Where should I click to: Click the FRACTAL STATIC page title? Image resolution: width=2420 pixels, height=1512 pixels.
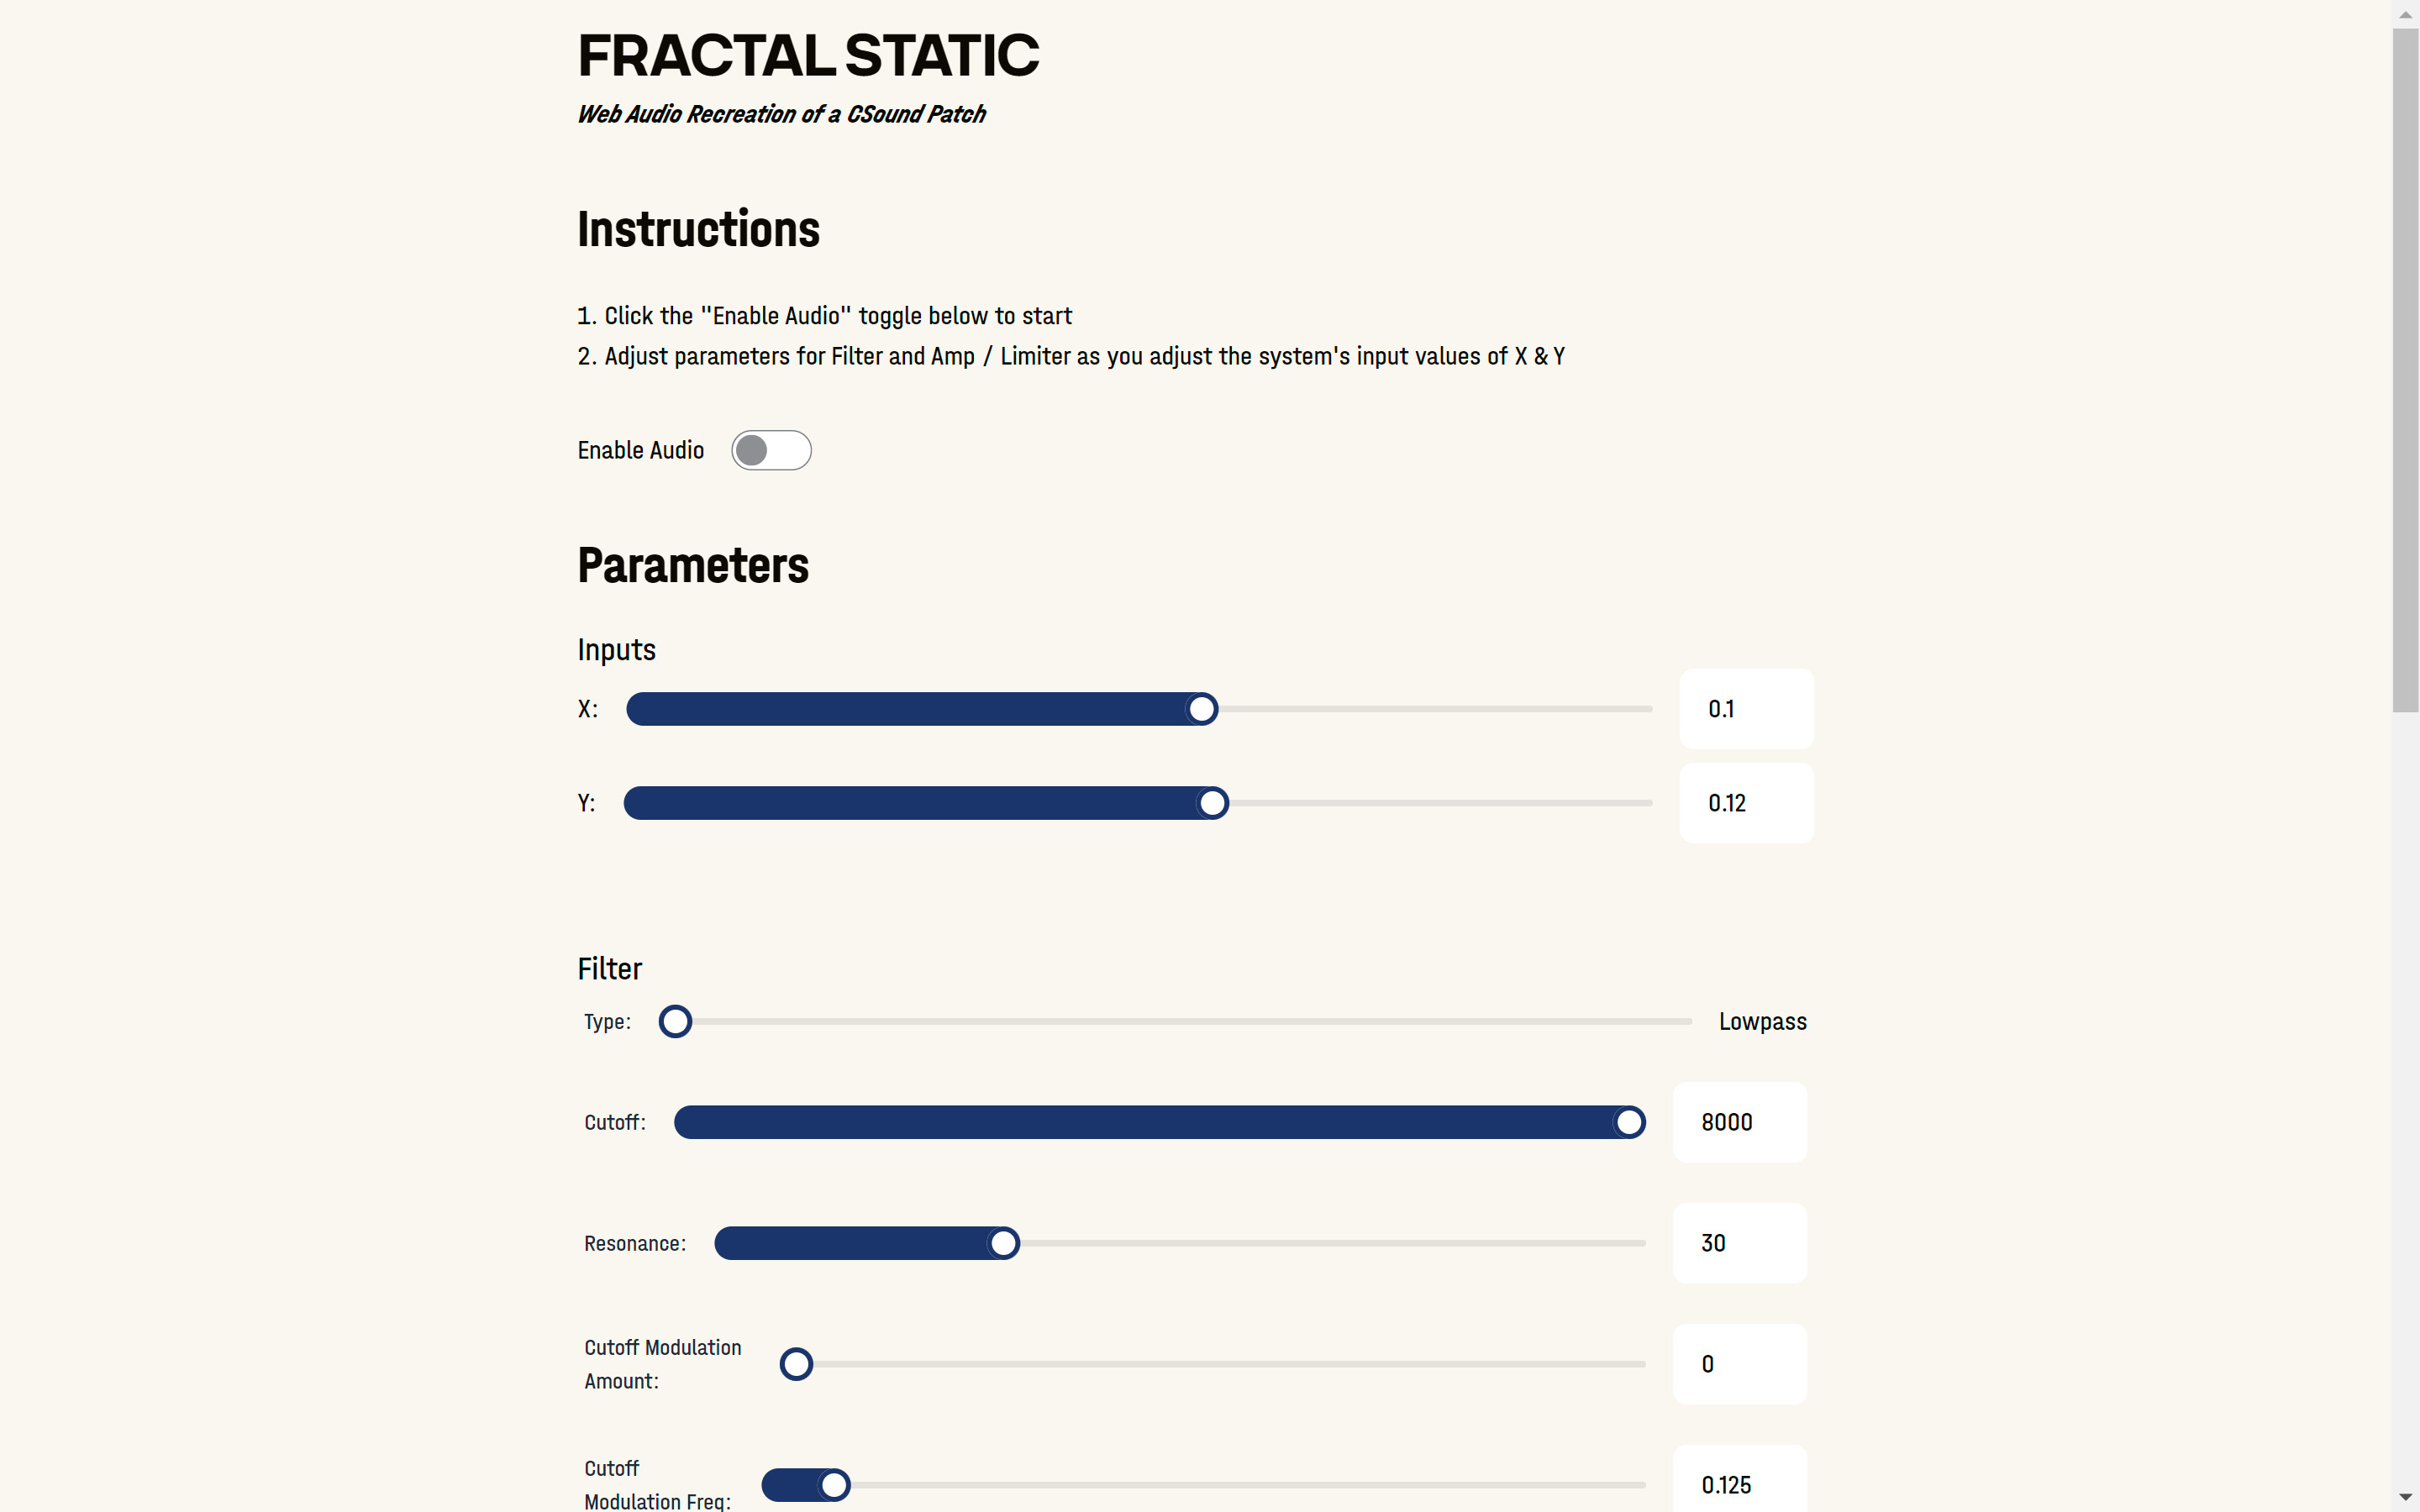click(x=808, y=55)
